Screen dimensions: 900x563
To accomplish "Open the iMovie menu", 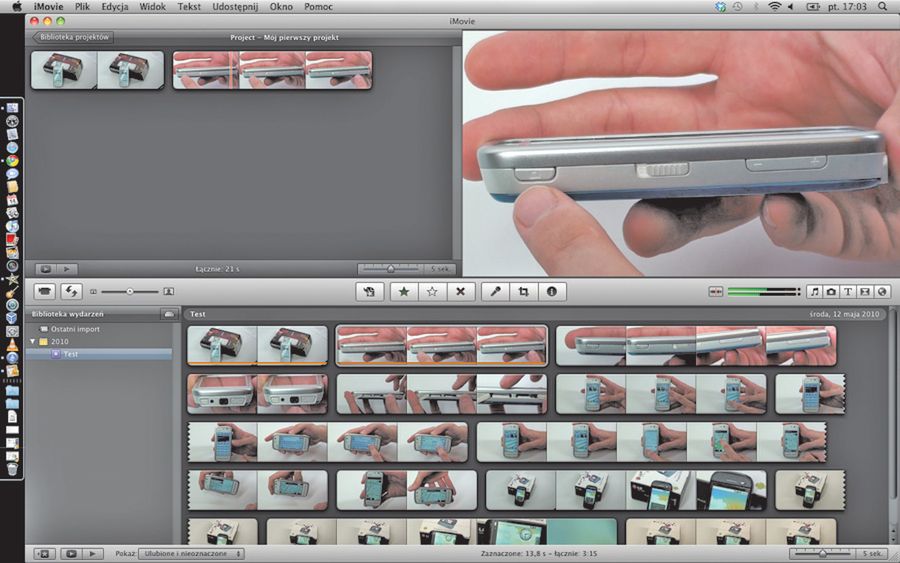I will click(x=48, y=6).
